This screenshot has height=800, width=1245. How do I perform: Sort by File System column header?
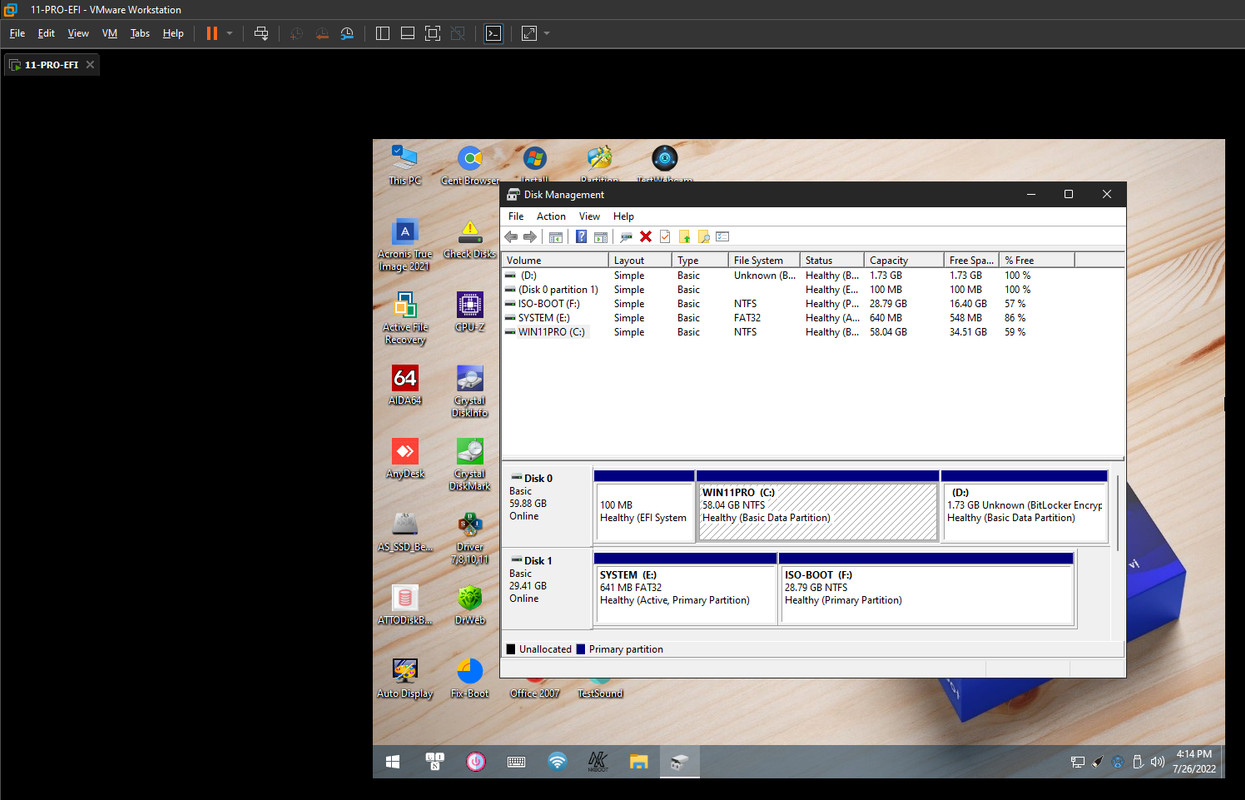click(x=764, y=260)
